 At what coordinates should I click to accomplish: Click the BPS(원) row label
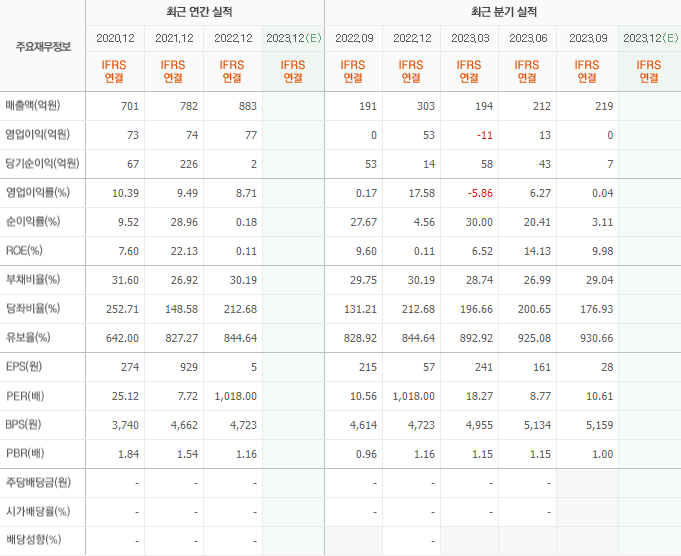23,424
